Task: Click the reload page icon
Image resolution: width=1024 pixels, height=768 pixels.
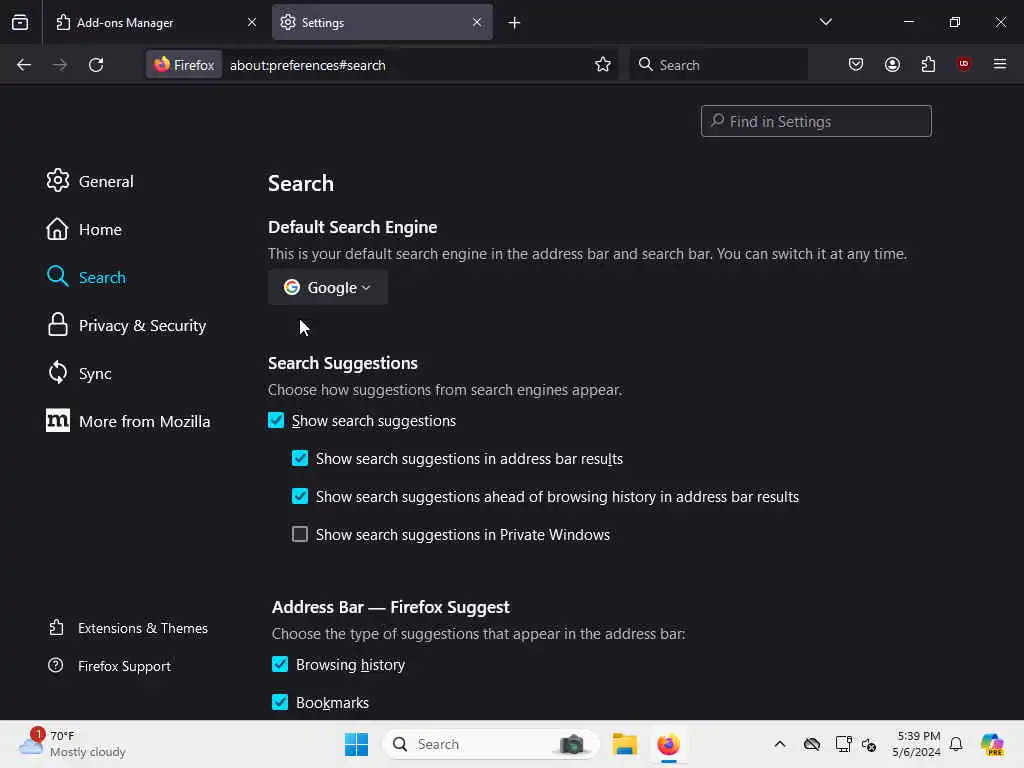Action: click(96, 65)
